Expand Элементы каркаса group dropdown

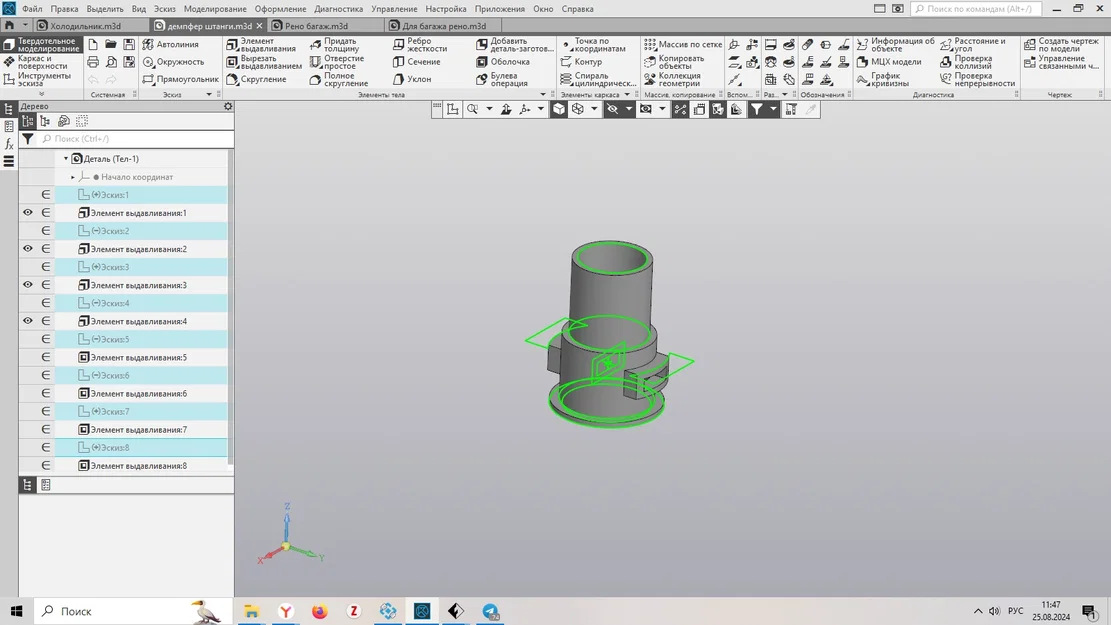pos(627,94)
